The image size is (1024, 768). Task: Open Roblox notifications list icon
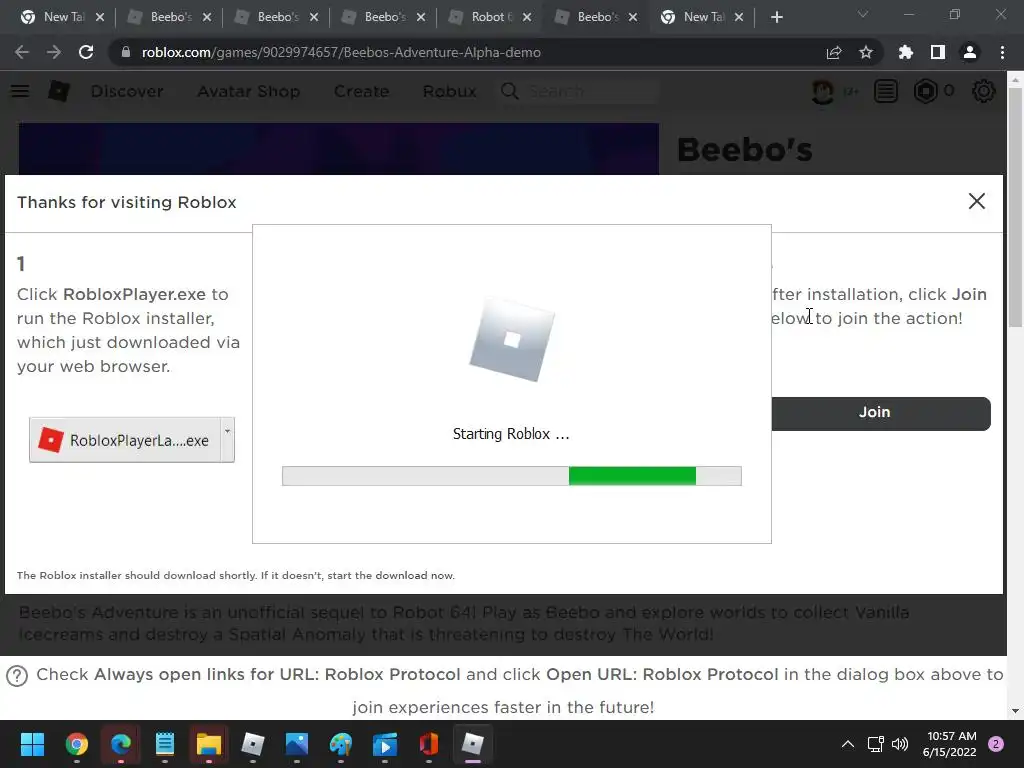coord(886,91)
